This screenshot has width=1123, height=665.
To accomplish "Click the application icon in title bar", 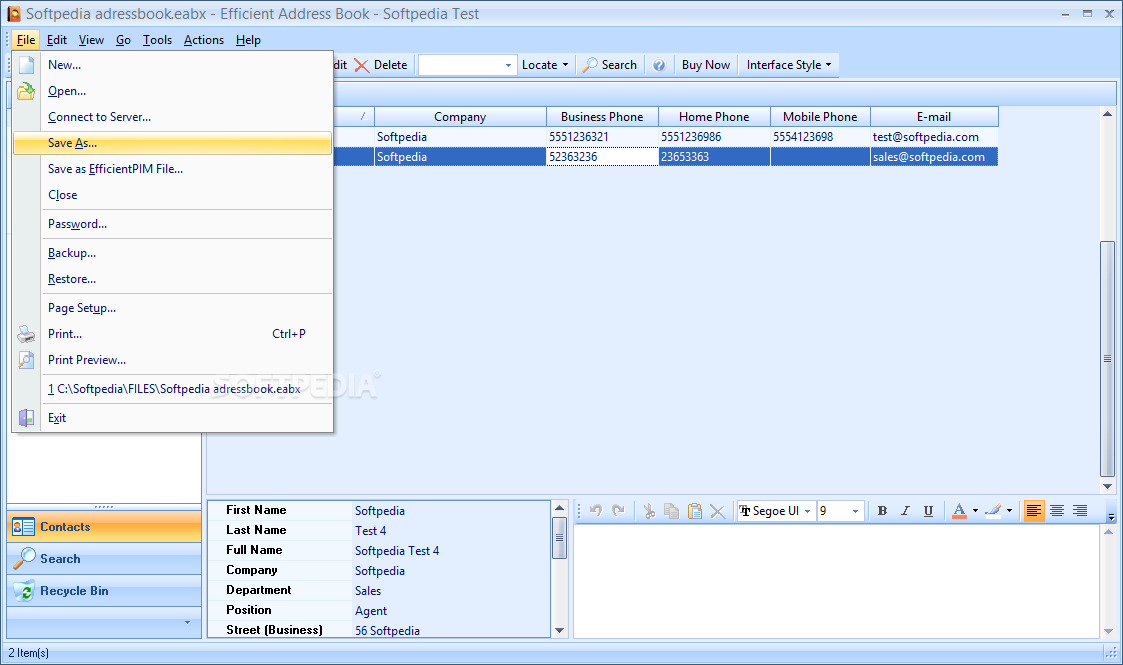I will (14, 14).
